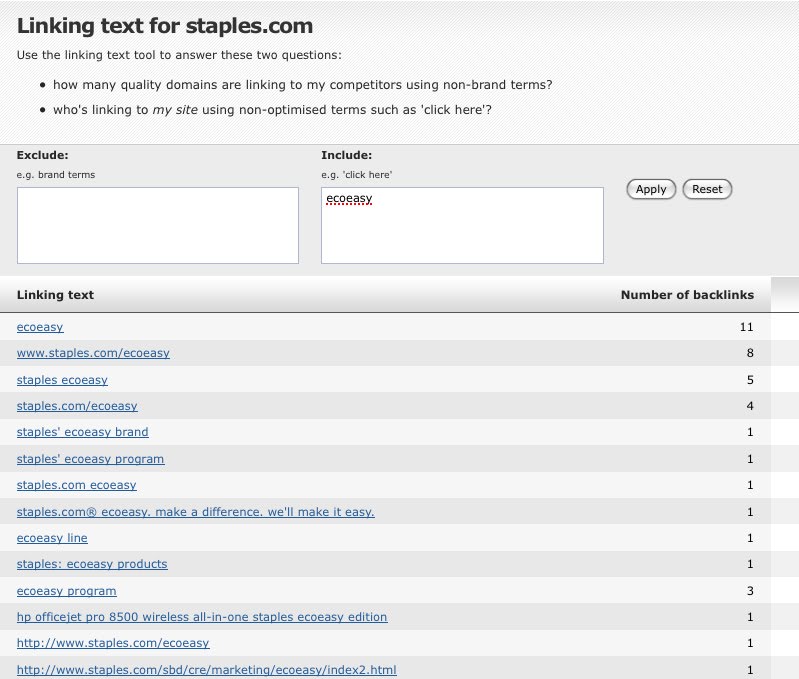Click the staples.com/ecoeasy link
The height and width of the screenshot is (679, 799).
(x=77, y=406)
